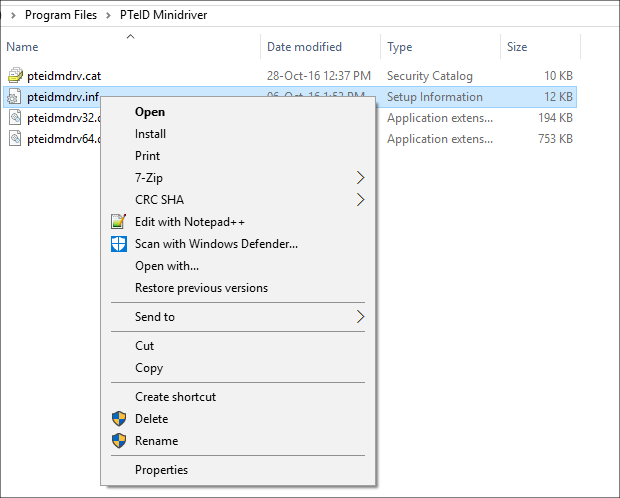The height and width of the screenshot is (498, 620).
Task: Expand the 7-Zip submenu arrow
Action: [360, 178]
